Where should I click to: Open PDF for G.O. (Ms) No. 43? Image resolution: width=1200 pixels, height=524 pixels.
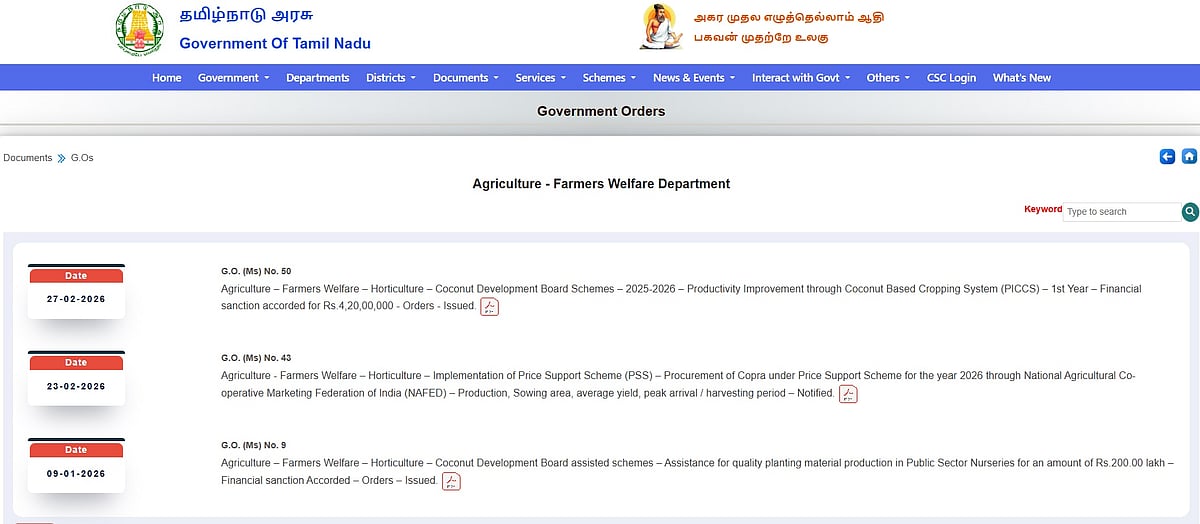848,394
